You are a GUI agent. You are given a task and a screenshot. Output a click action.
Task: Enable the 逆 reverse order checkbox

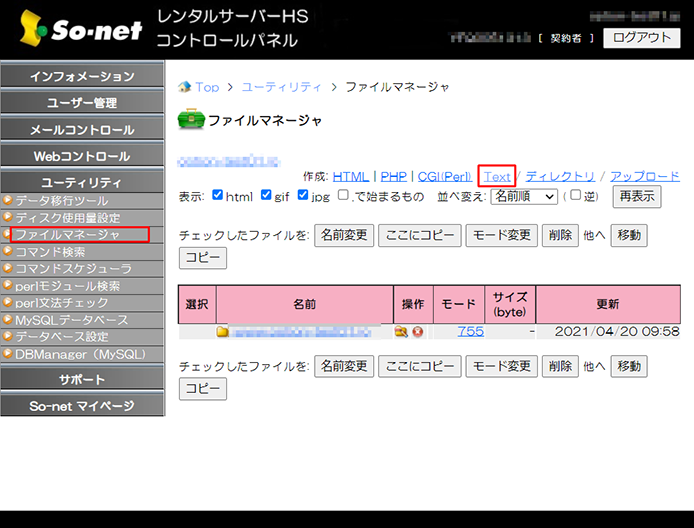point(575,196)
